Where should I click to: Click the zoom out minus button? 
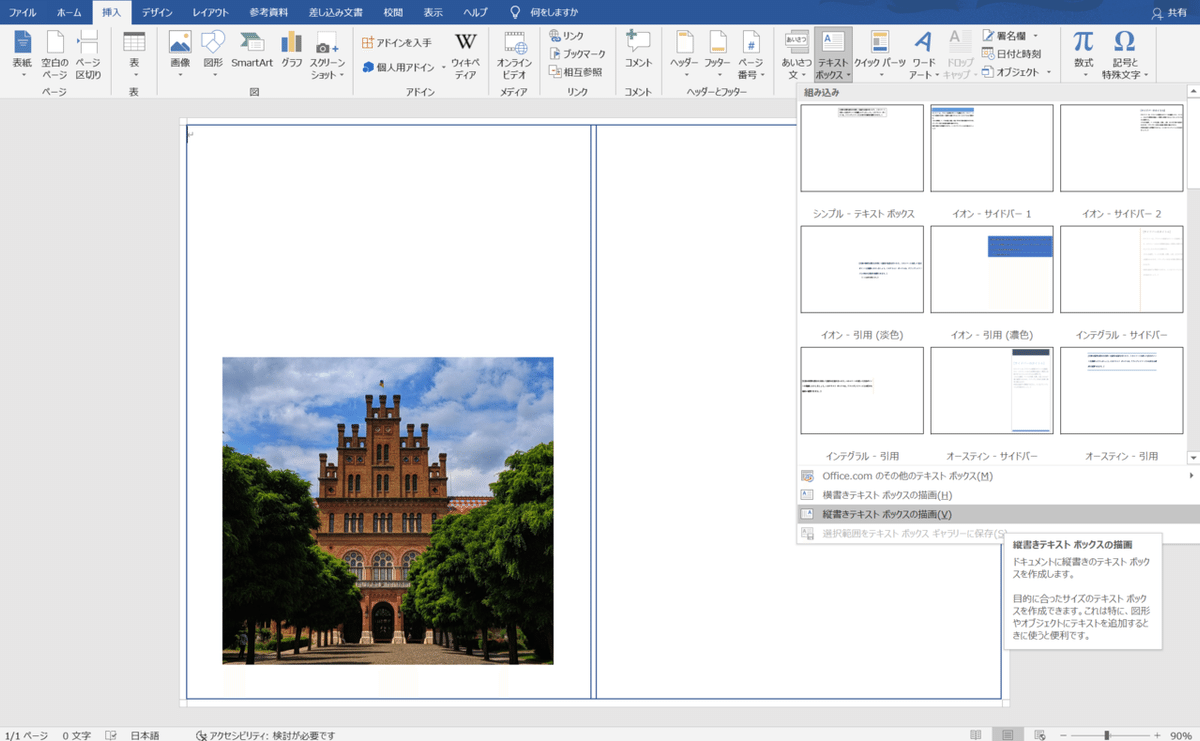coord(1064,735)
